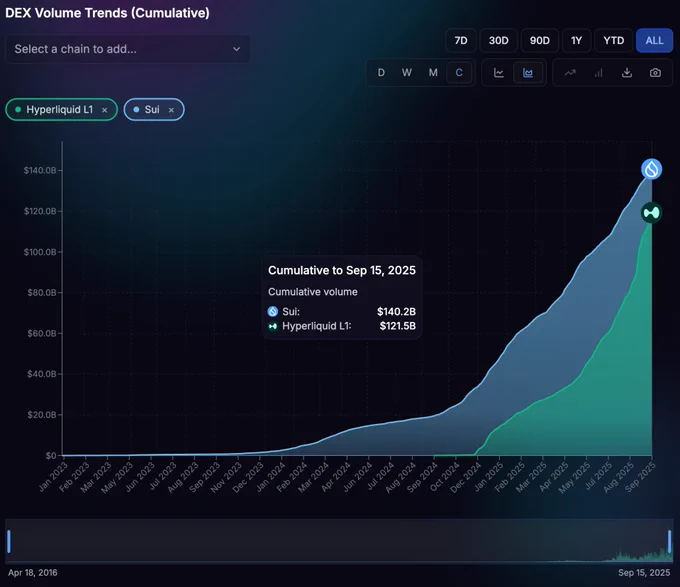The image size is (680, 587).
Task: Switch to daily (D) interval
Action: [x=381, y=73]
